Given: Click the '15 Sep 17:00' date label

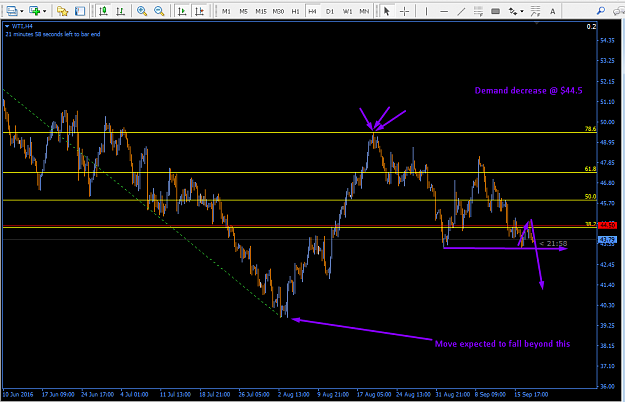Looking at the screenshot, I should coord(531,394).
